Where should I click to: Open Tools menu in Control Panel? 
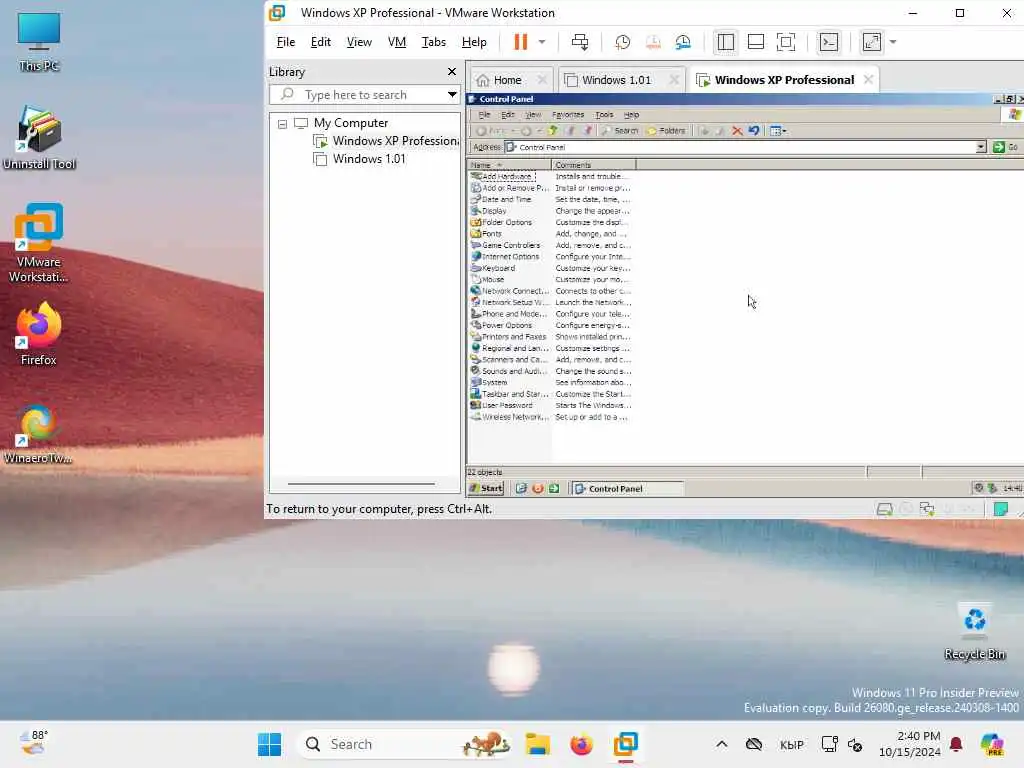click(x=604, y=114)
